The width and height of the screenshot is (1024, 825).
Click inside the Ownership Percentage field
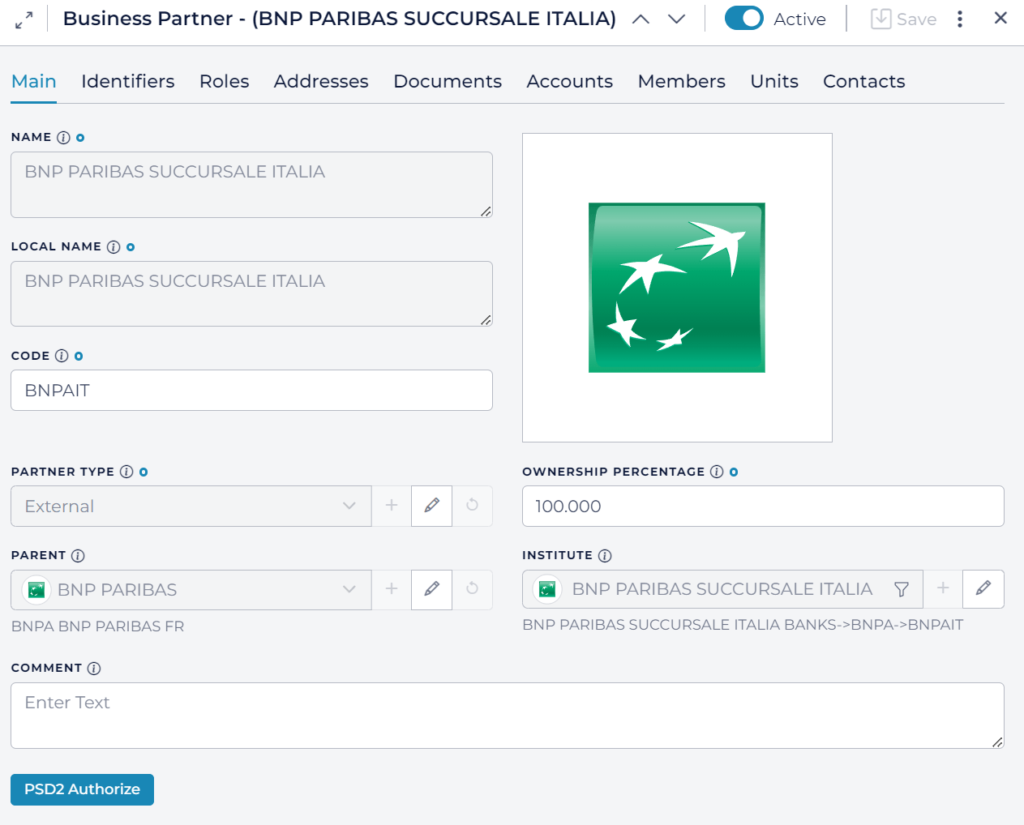click(763, 506)
